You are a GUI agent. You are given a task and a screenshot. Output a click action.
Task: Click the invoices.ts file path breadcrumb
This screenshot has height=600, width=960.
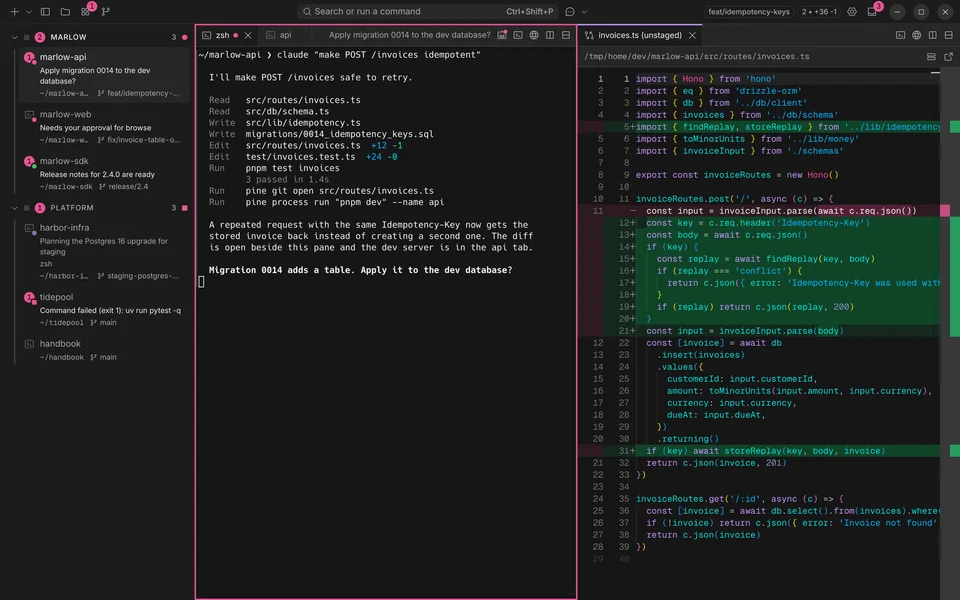[x=697, y=57]
